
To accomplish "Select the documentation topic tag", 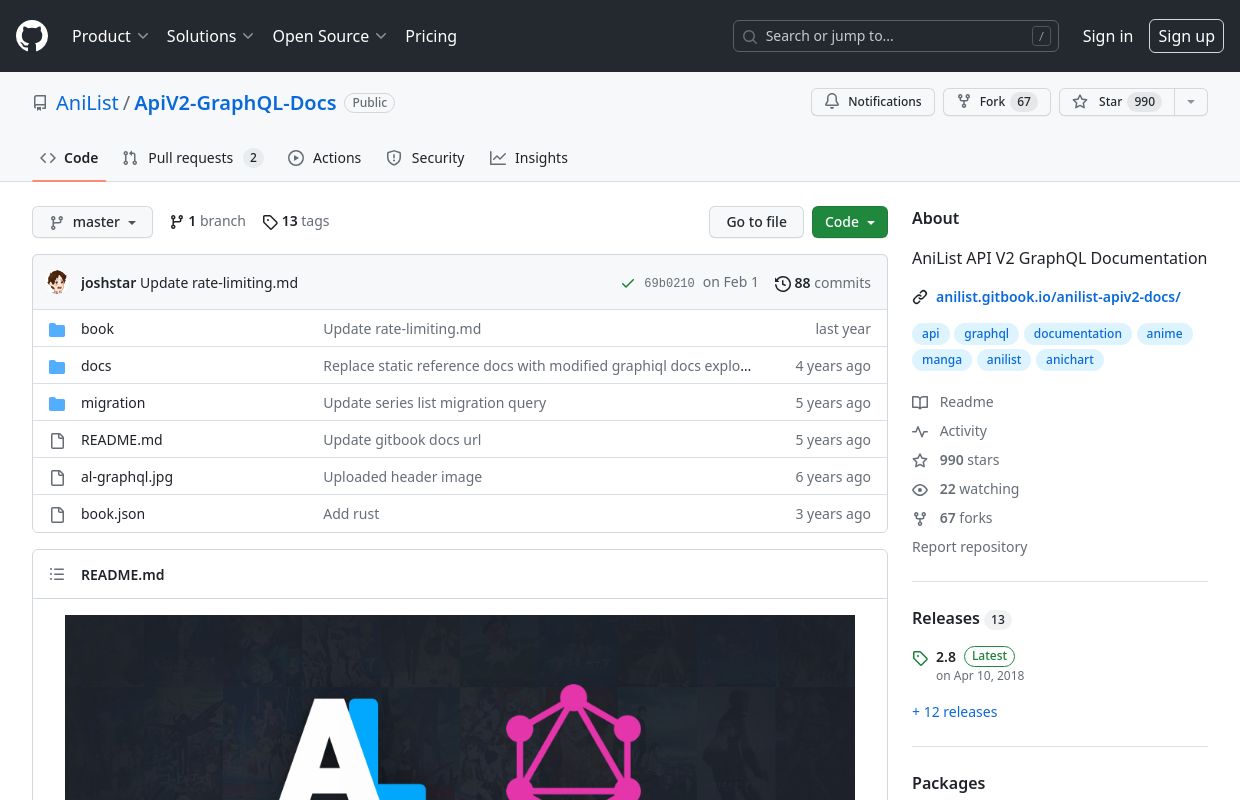I will coord(1077,334).
